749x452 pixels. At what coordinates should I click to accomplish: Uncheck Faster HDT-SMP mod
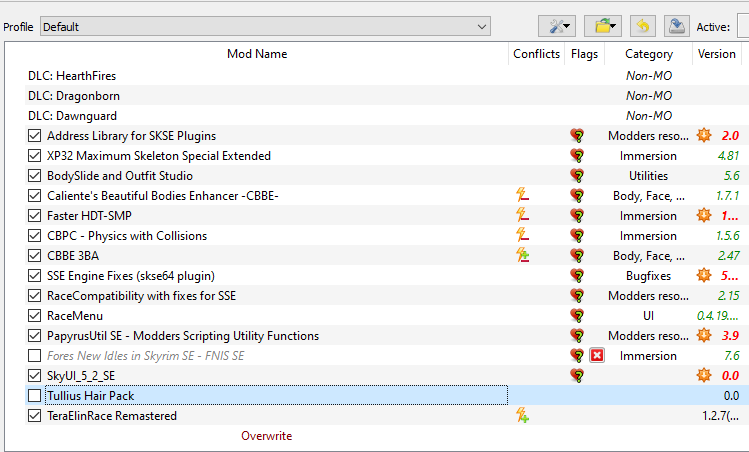[34, 216]
